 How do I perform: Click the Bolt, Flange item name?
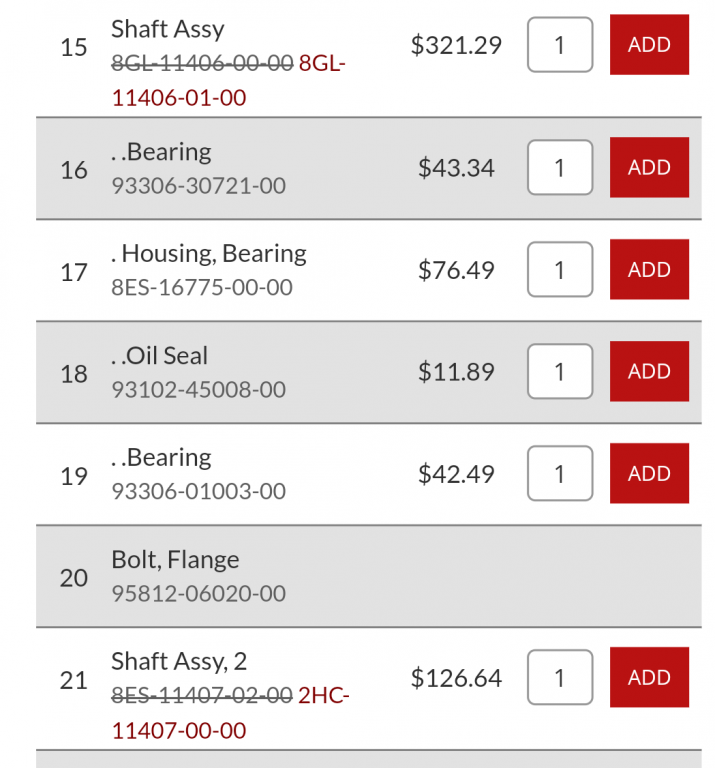coord(175,560)
